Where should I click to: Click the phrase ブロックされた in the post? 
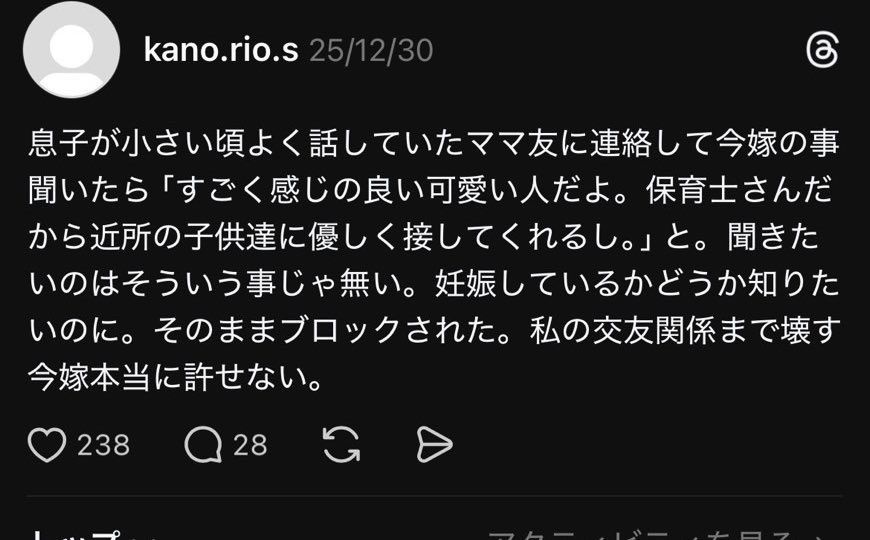tap(388, 331)
